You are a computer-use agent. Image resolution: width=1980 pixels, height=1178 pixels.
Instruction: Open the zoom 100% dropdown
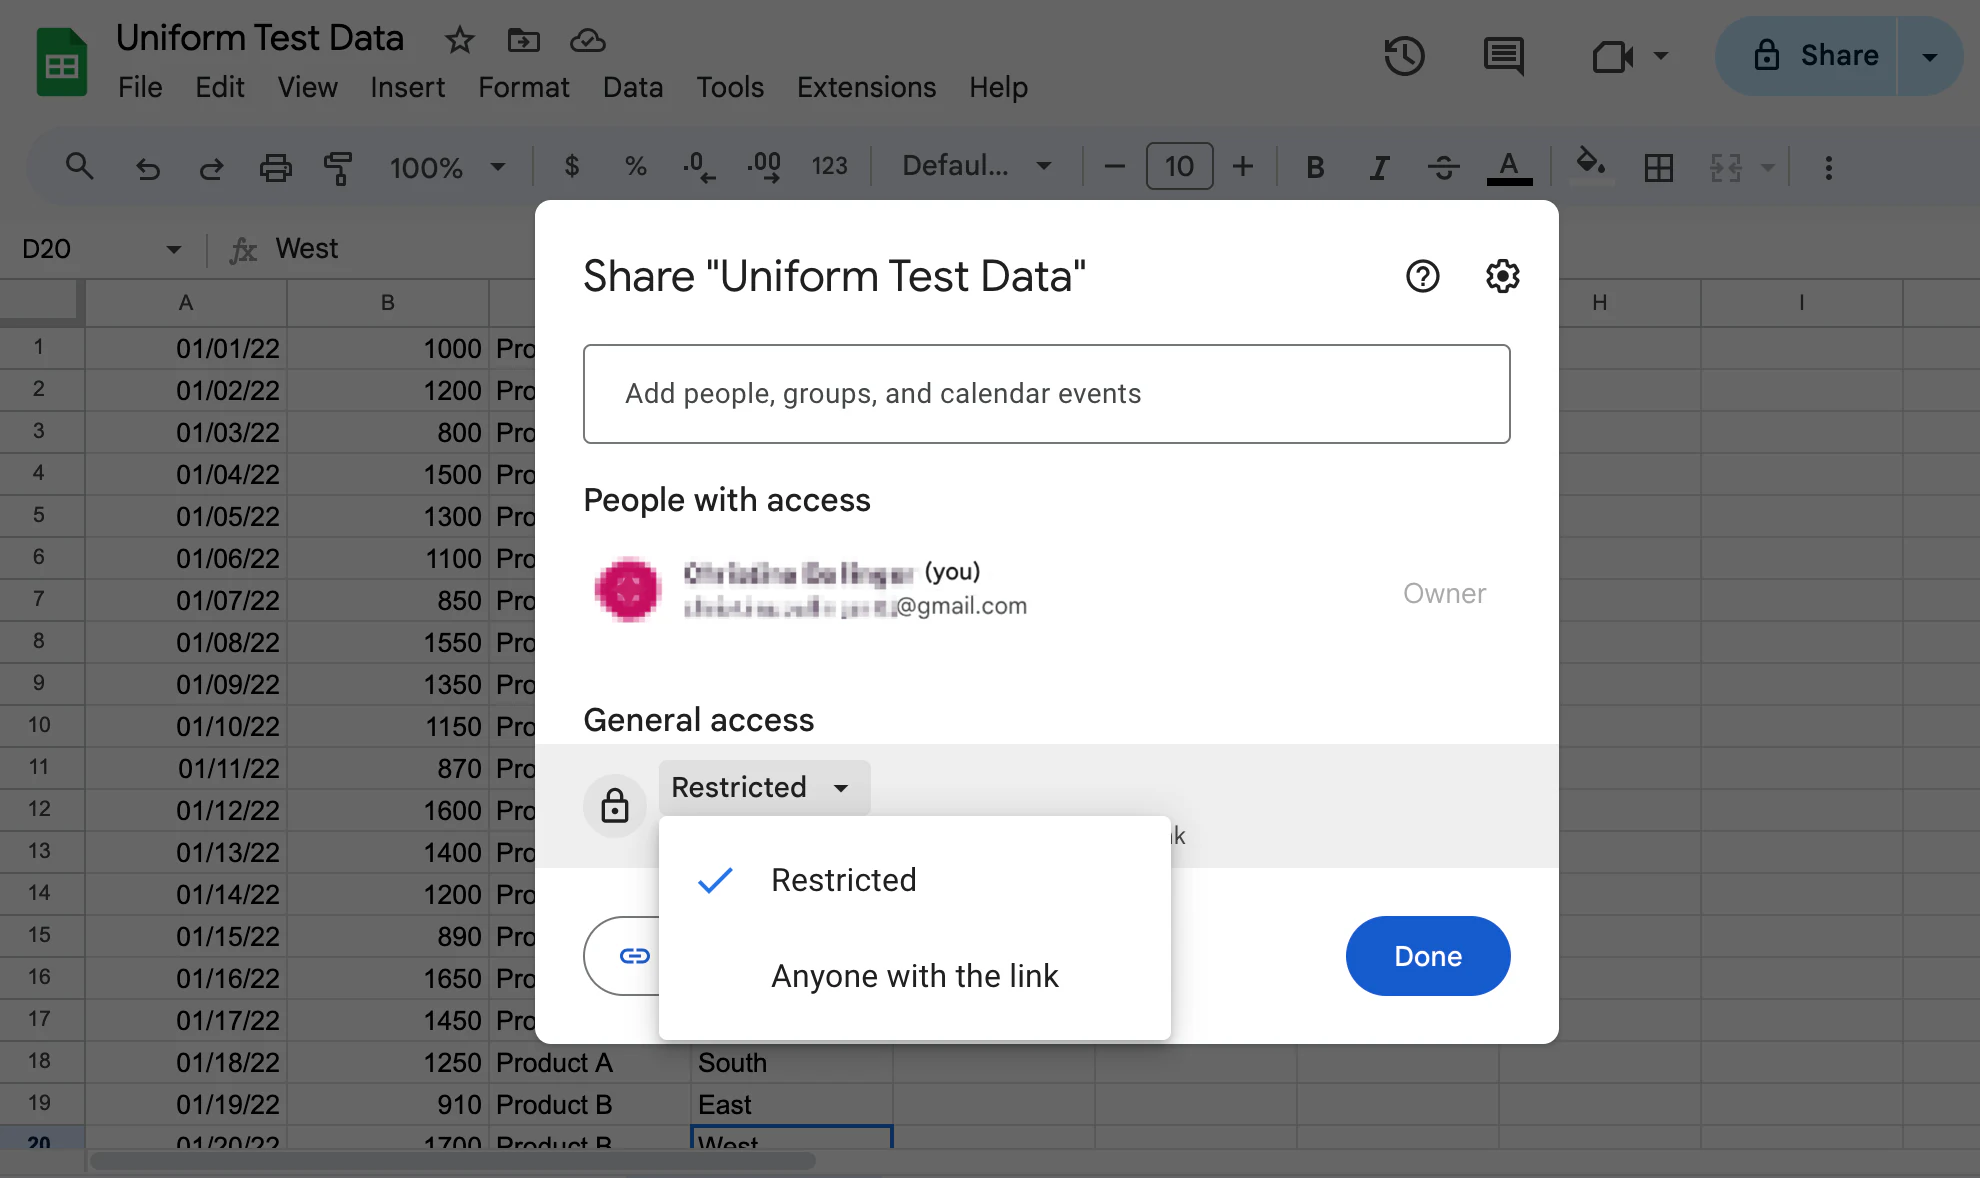pyautogui.click(x=447, y=167)
